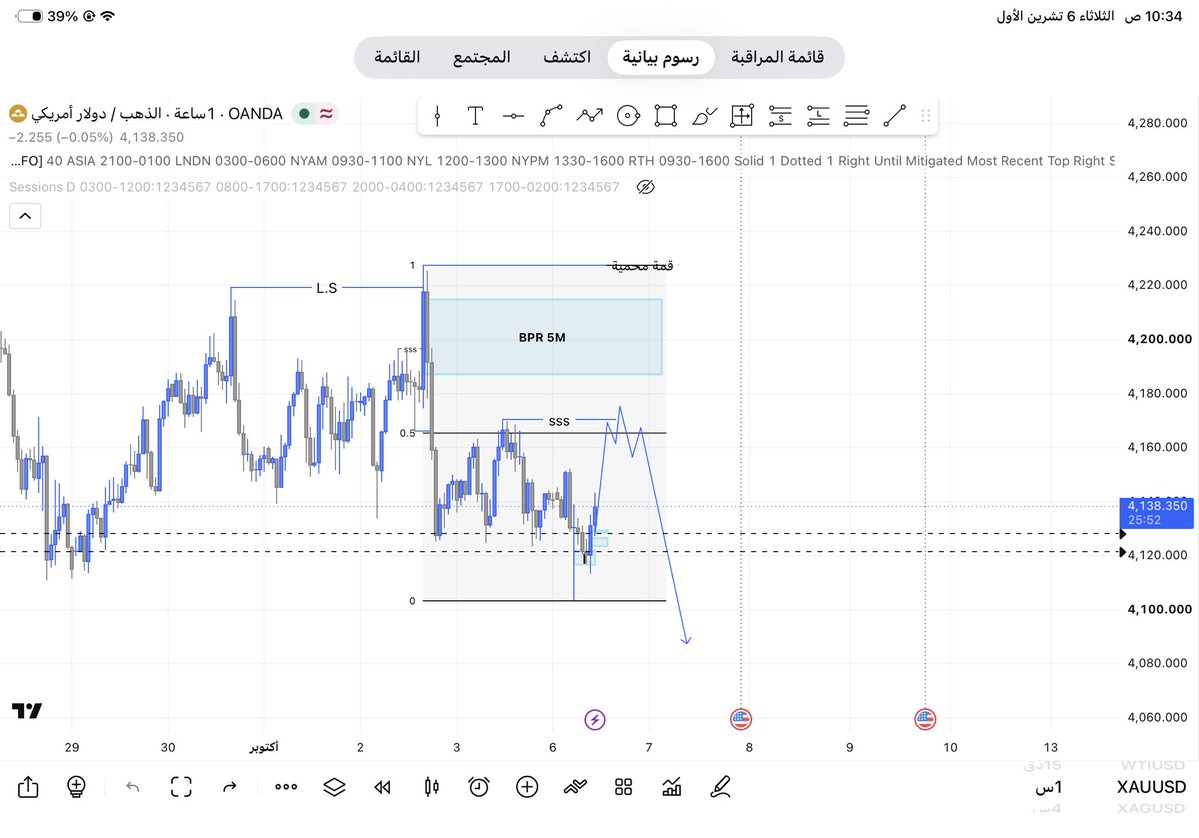Open the القائمة tab

[397, 57]
